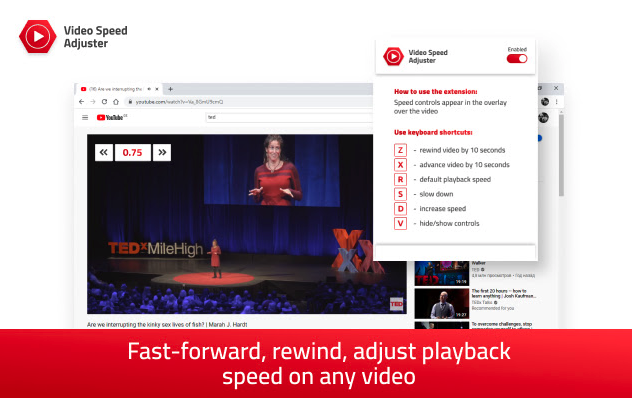632x398 pixels.
Task: Click the video title 'Are we interrupting the kinky...'
Action: click(167, 324)
